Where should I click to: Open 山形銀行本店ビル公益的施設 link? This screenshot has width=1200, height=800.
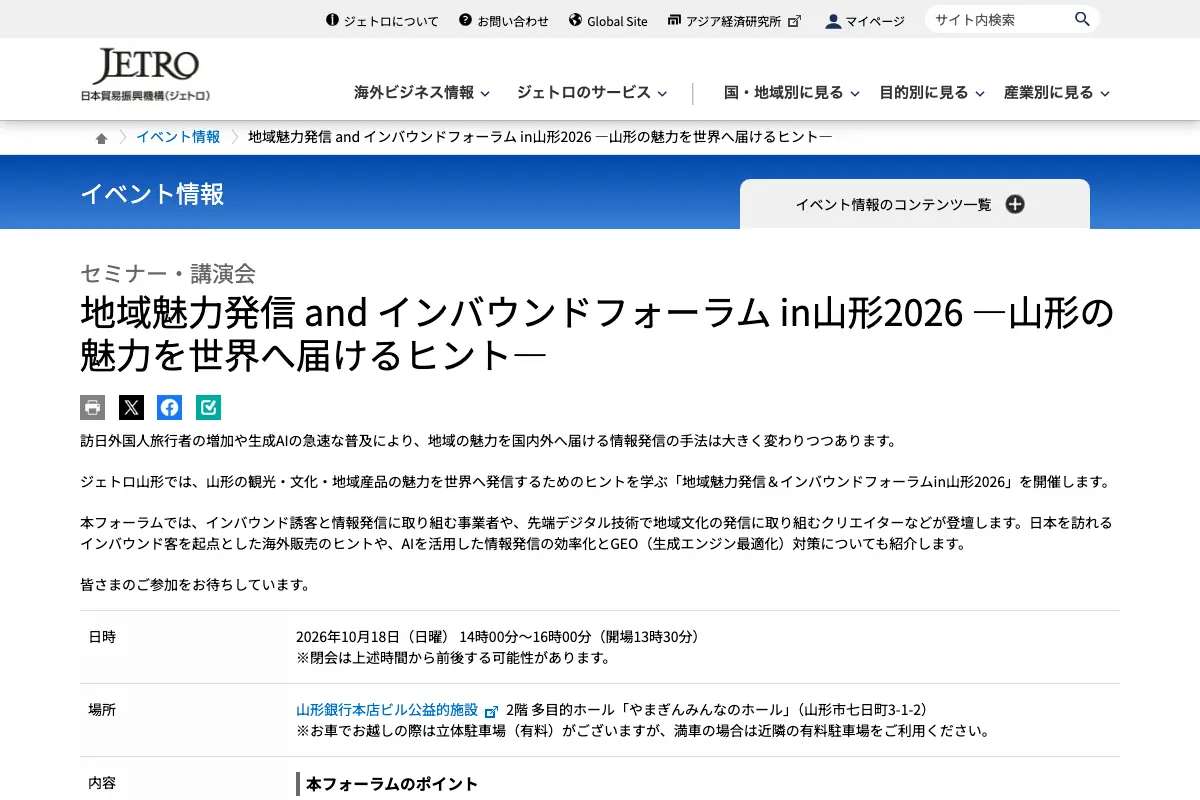(387, 709)
